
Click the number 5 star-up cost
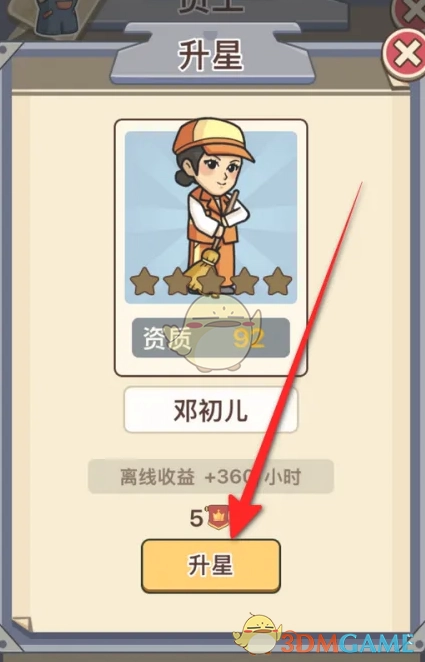click(x=196, y=518)
